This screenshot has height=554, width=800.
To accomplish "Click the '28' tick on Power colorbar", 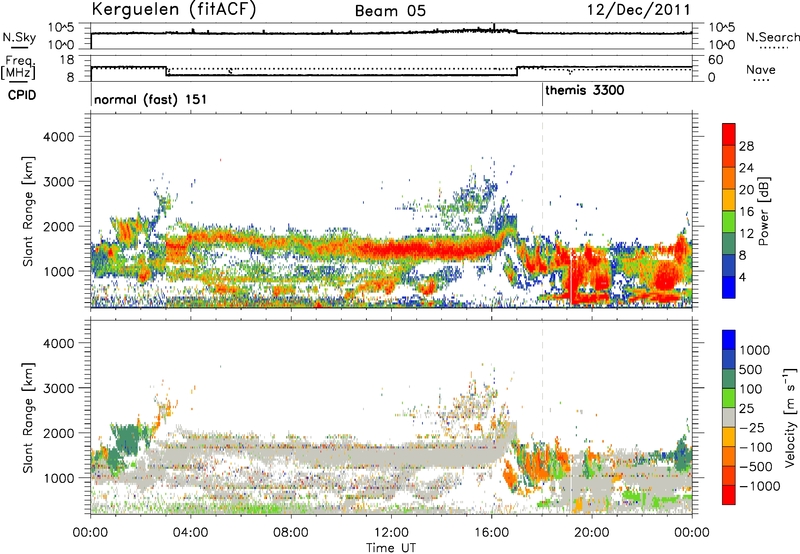I will coord(746,146).
